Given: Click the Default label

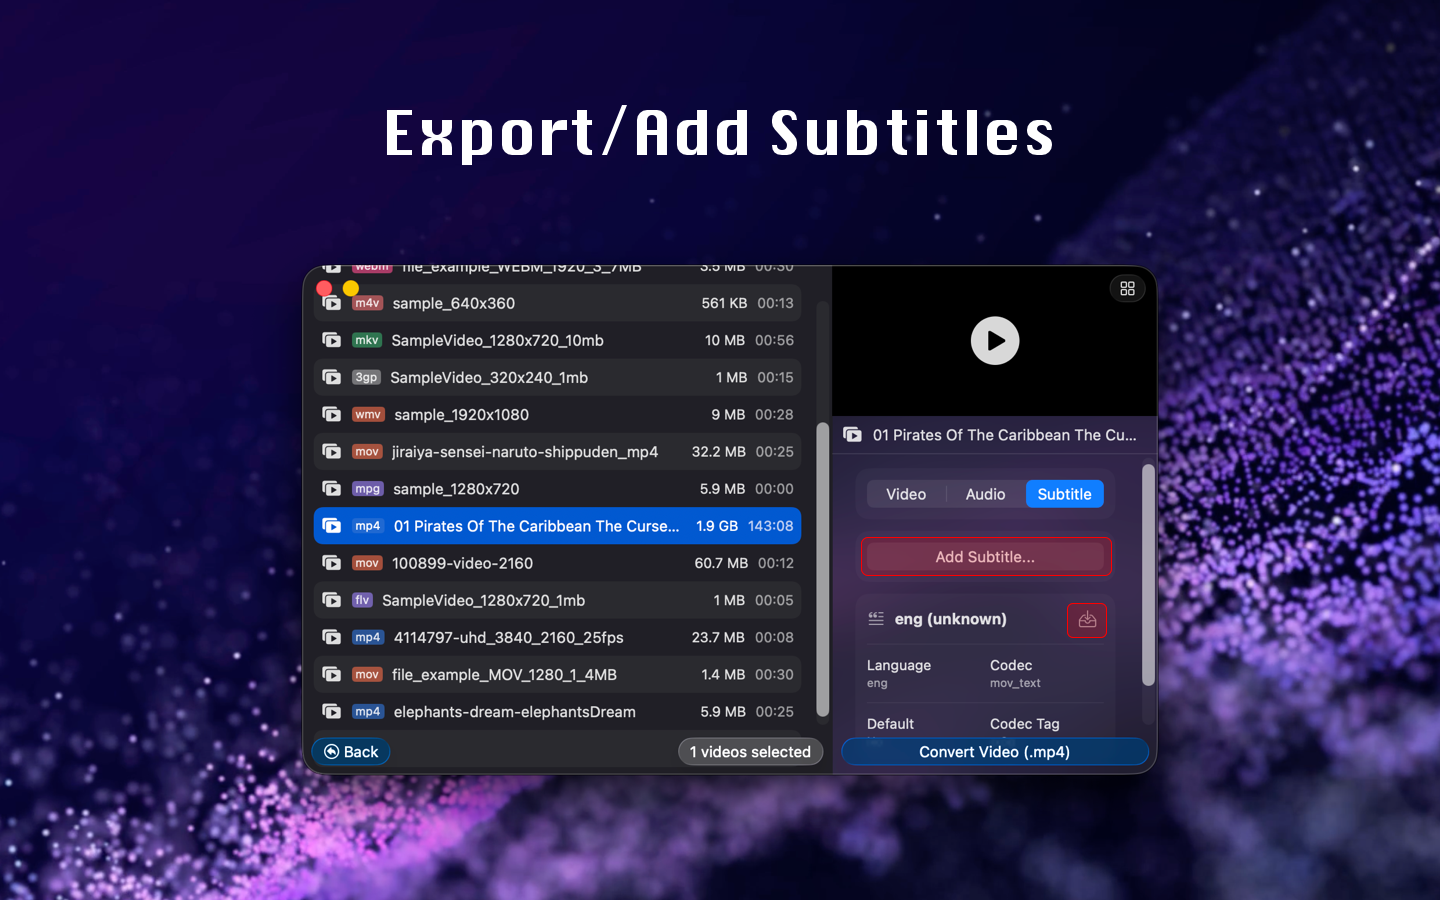Looking at the screenshot, I should (890, 724).
